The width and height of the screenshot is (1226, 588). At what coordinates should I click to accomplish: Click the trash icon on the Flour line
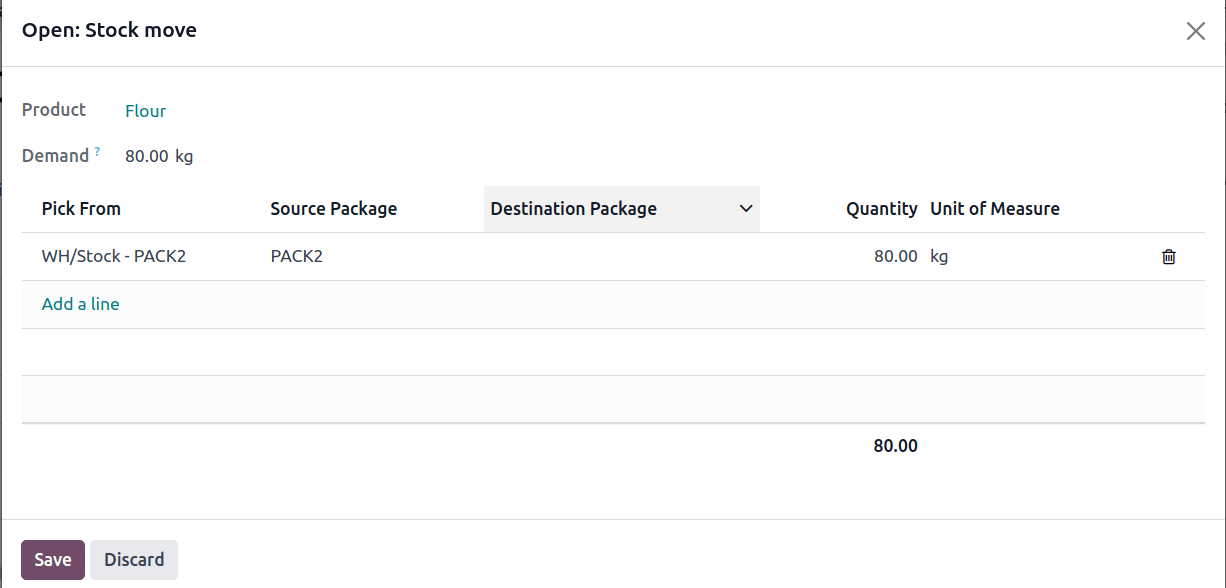tap(1168, 256)
